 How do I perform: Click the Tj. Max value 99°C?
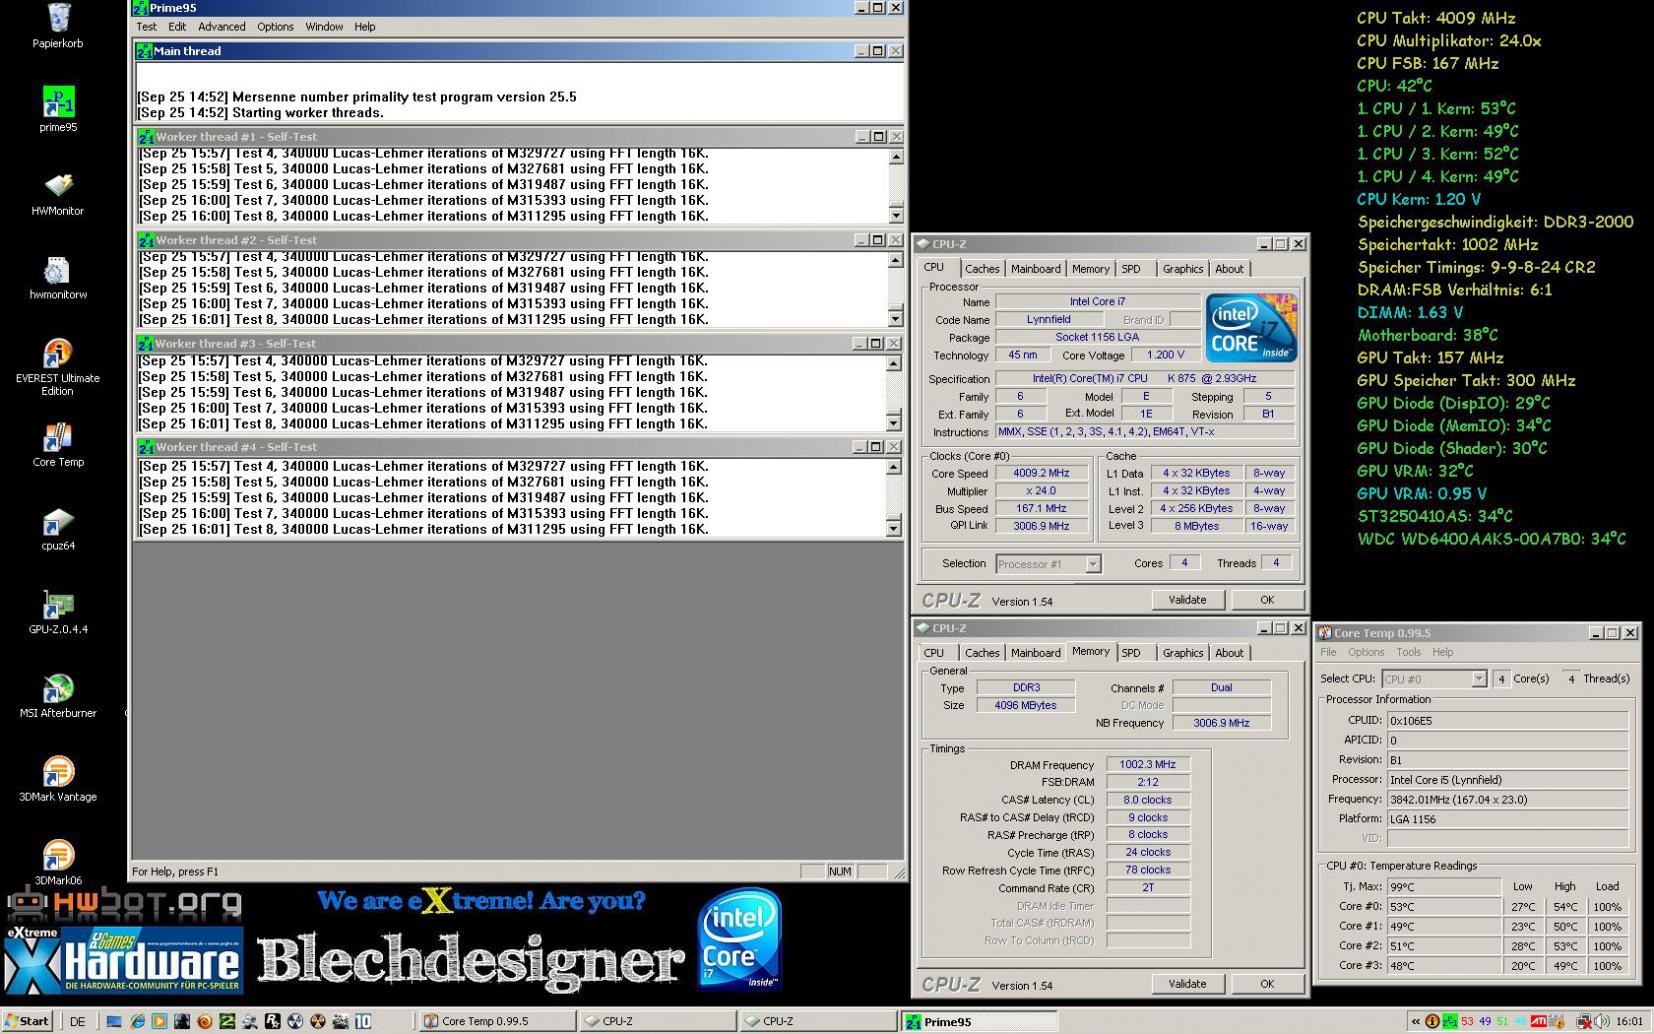point(1443,887)
